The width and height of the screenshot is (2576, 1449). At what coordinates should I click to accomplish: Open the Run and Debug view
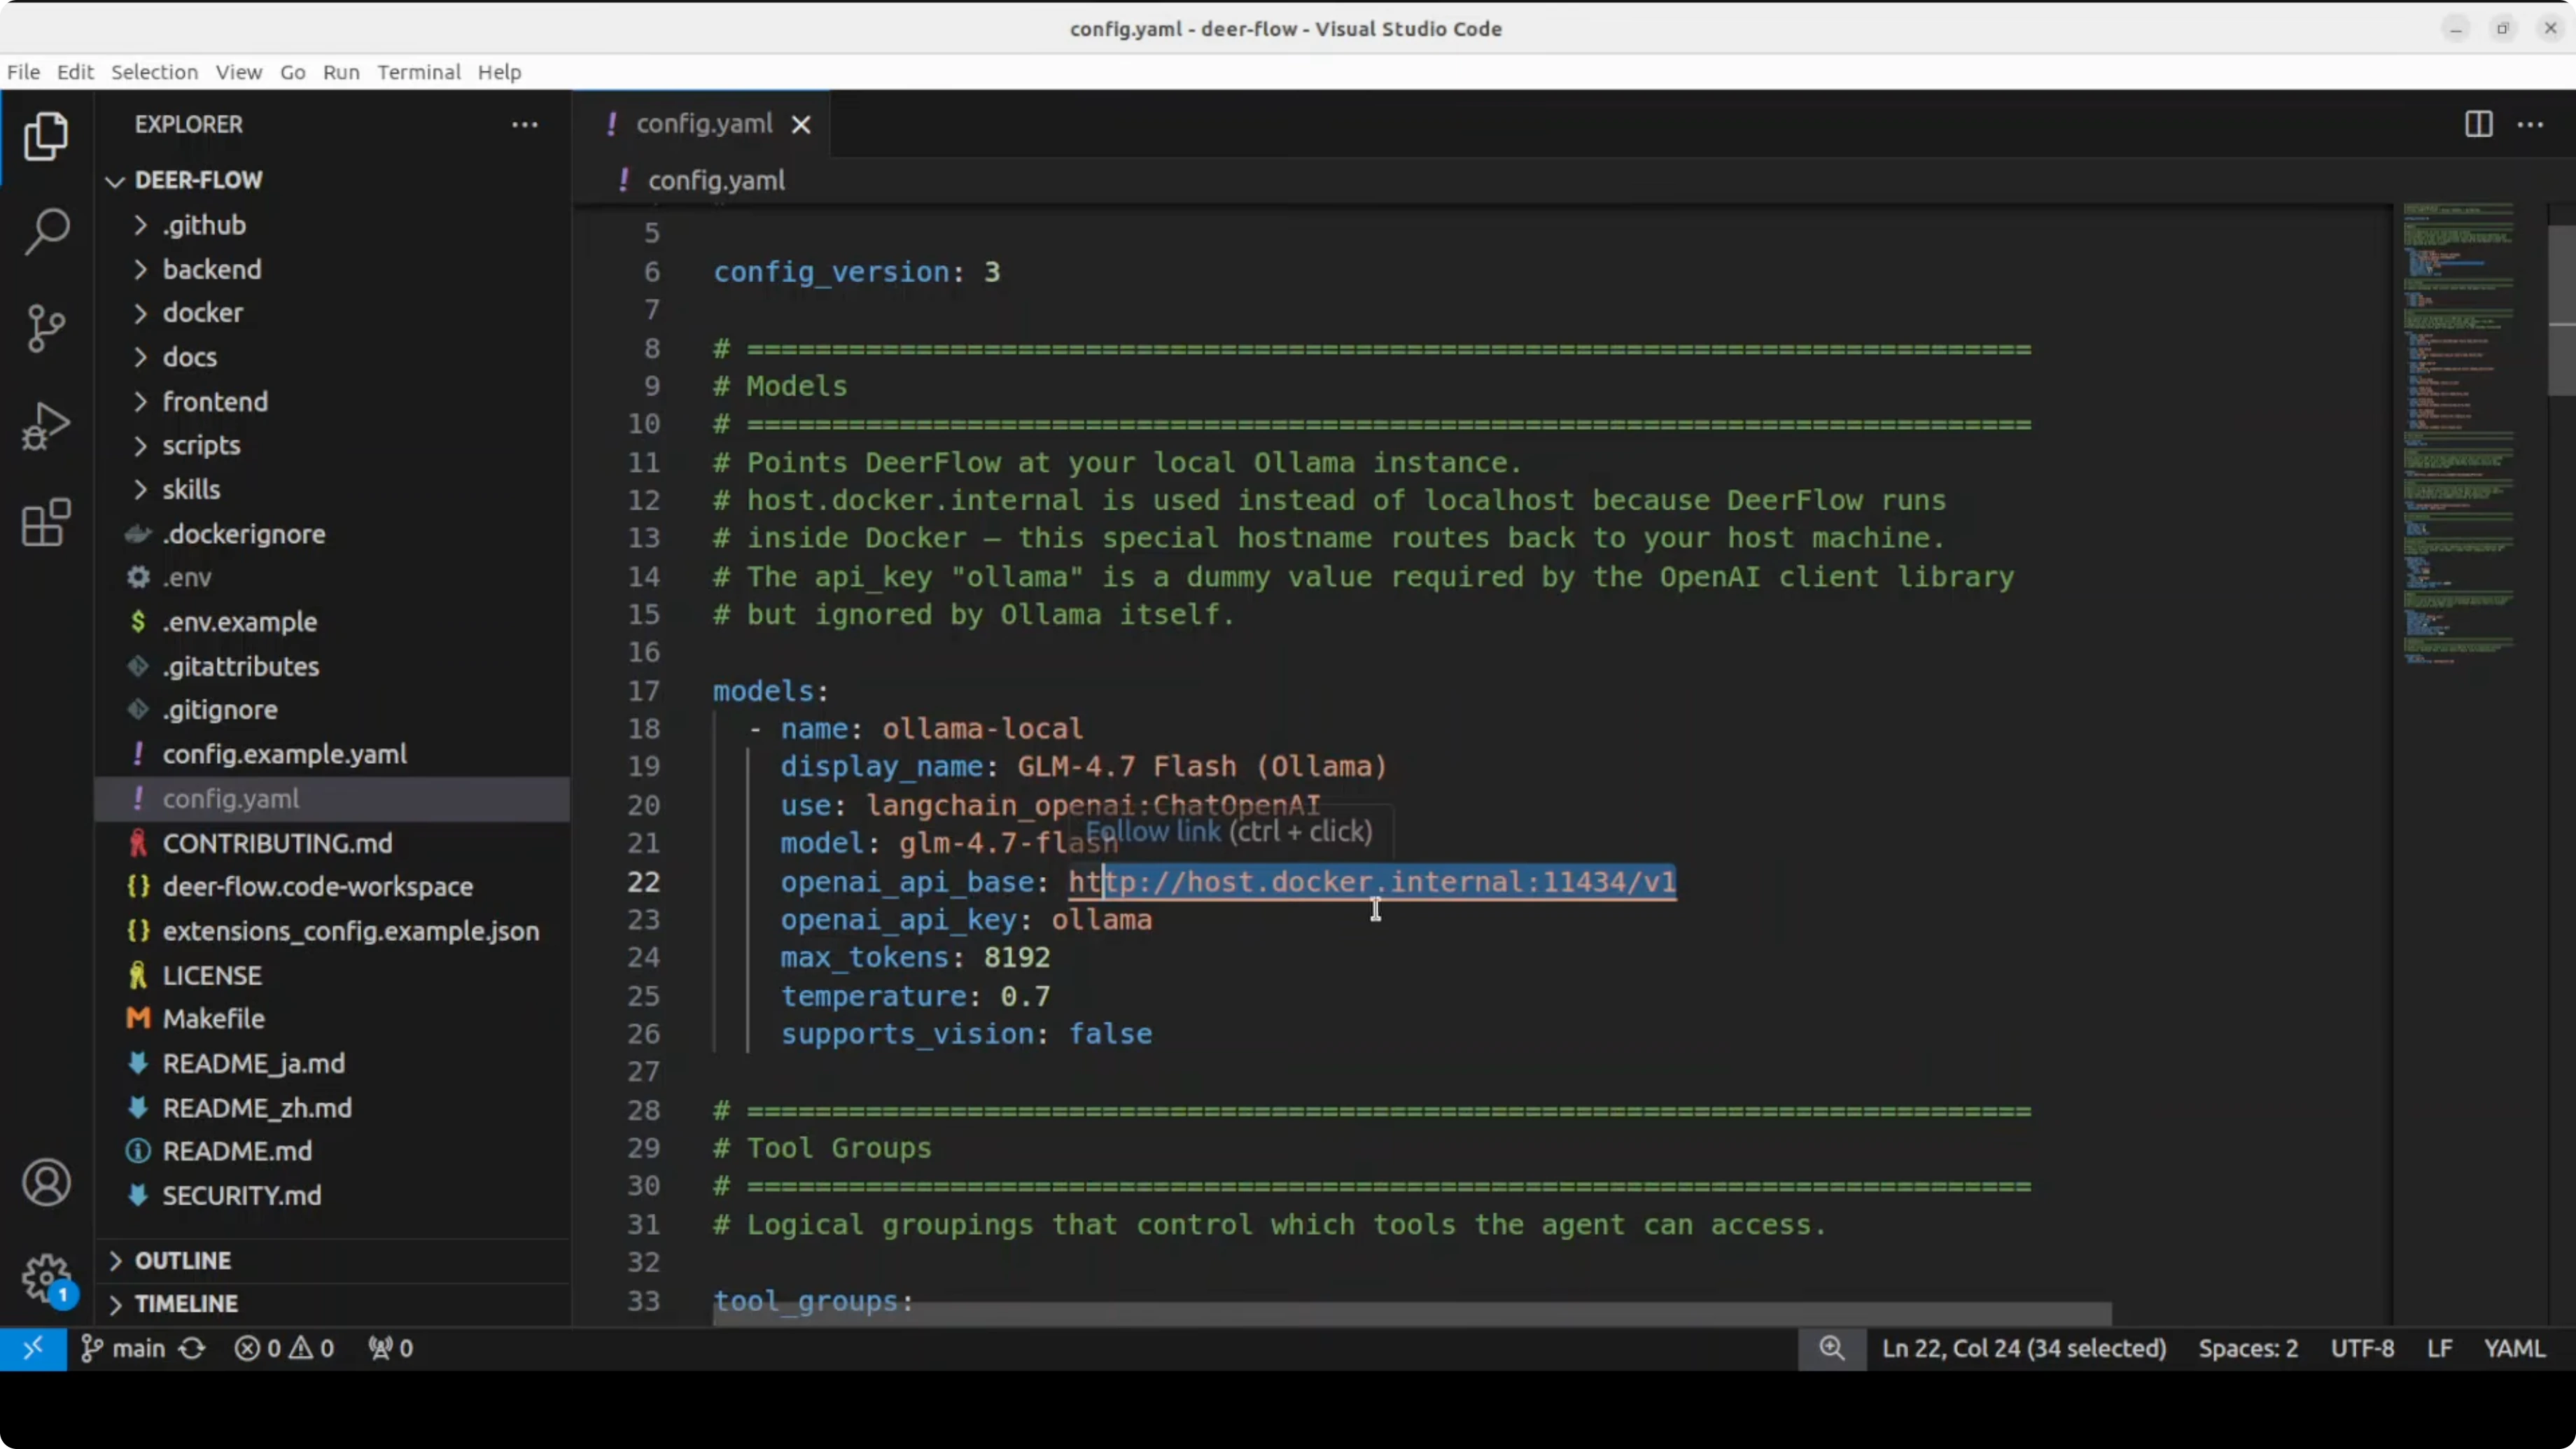(x=46, y=426)
